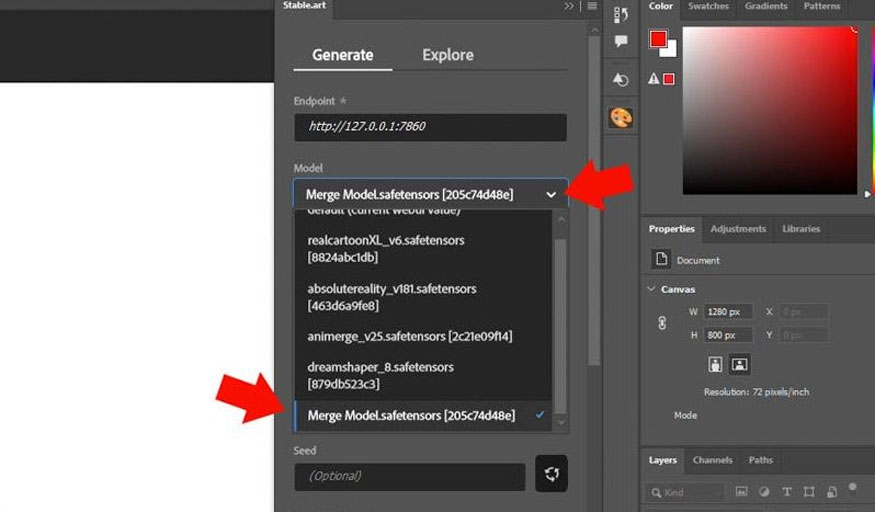Click the Endpoint URL input field

coord(430,127)
